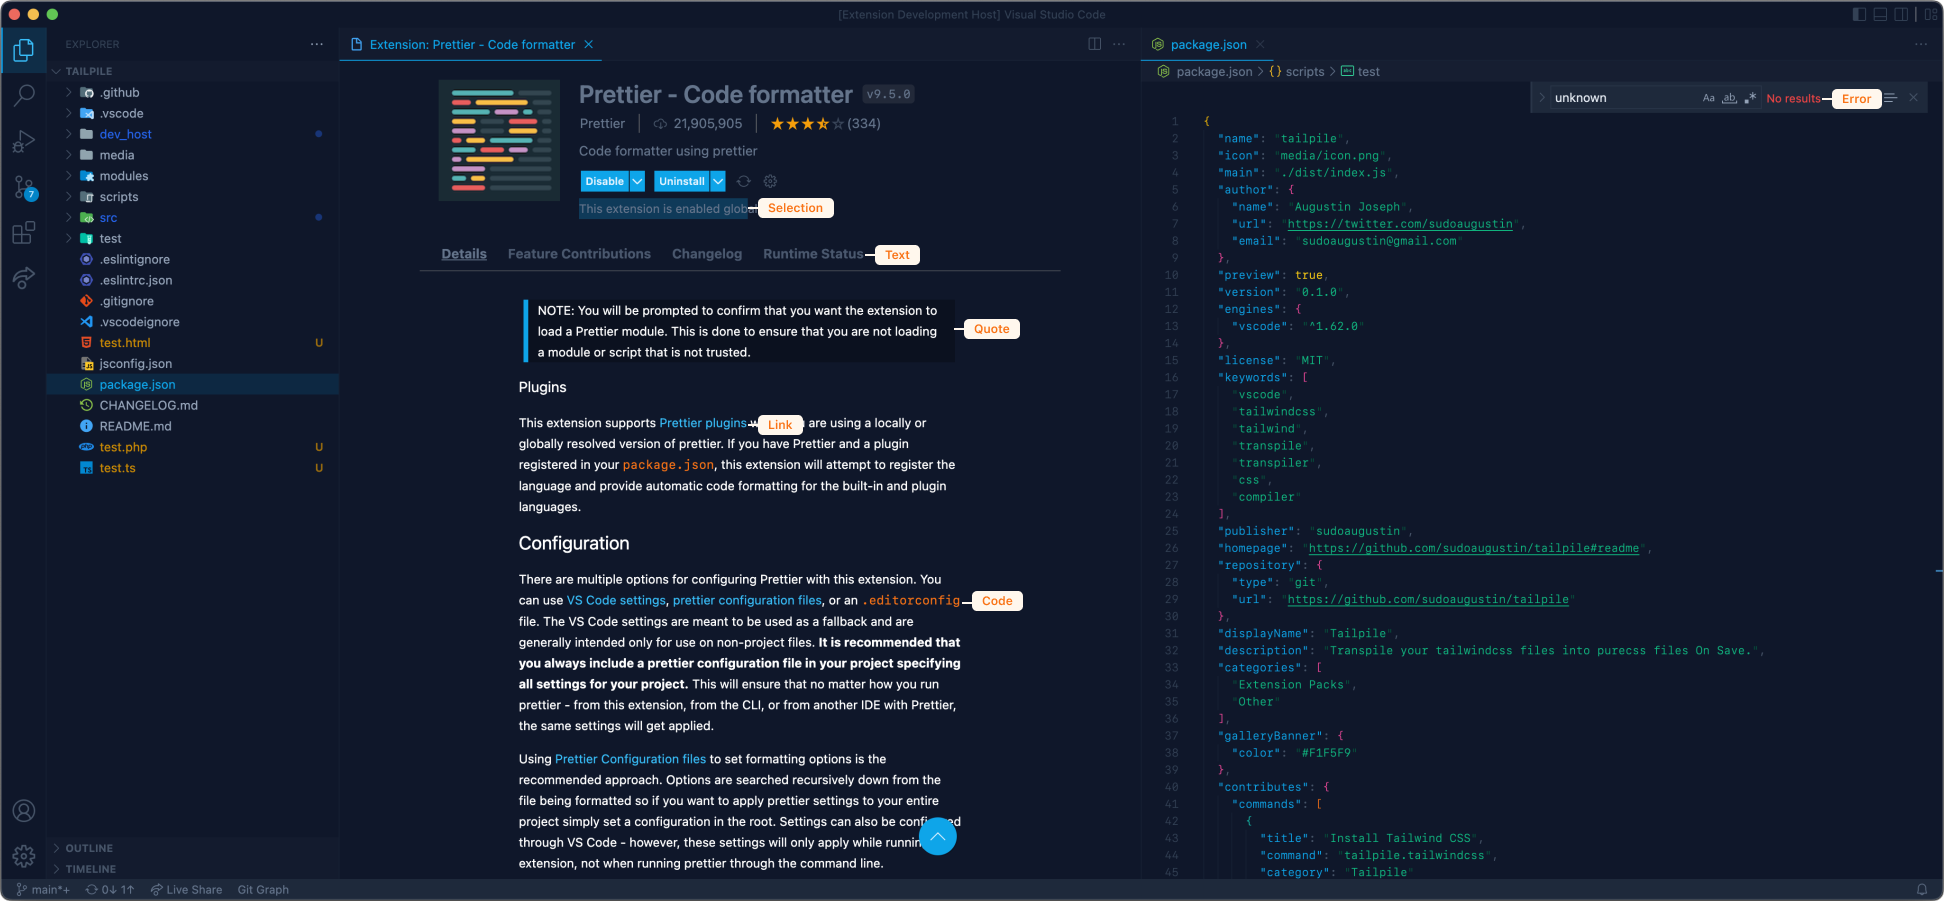Click the synchronize changes status item
The width and height of the screenshot is (1944, 901).
110,890
